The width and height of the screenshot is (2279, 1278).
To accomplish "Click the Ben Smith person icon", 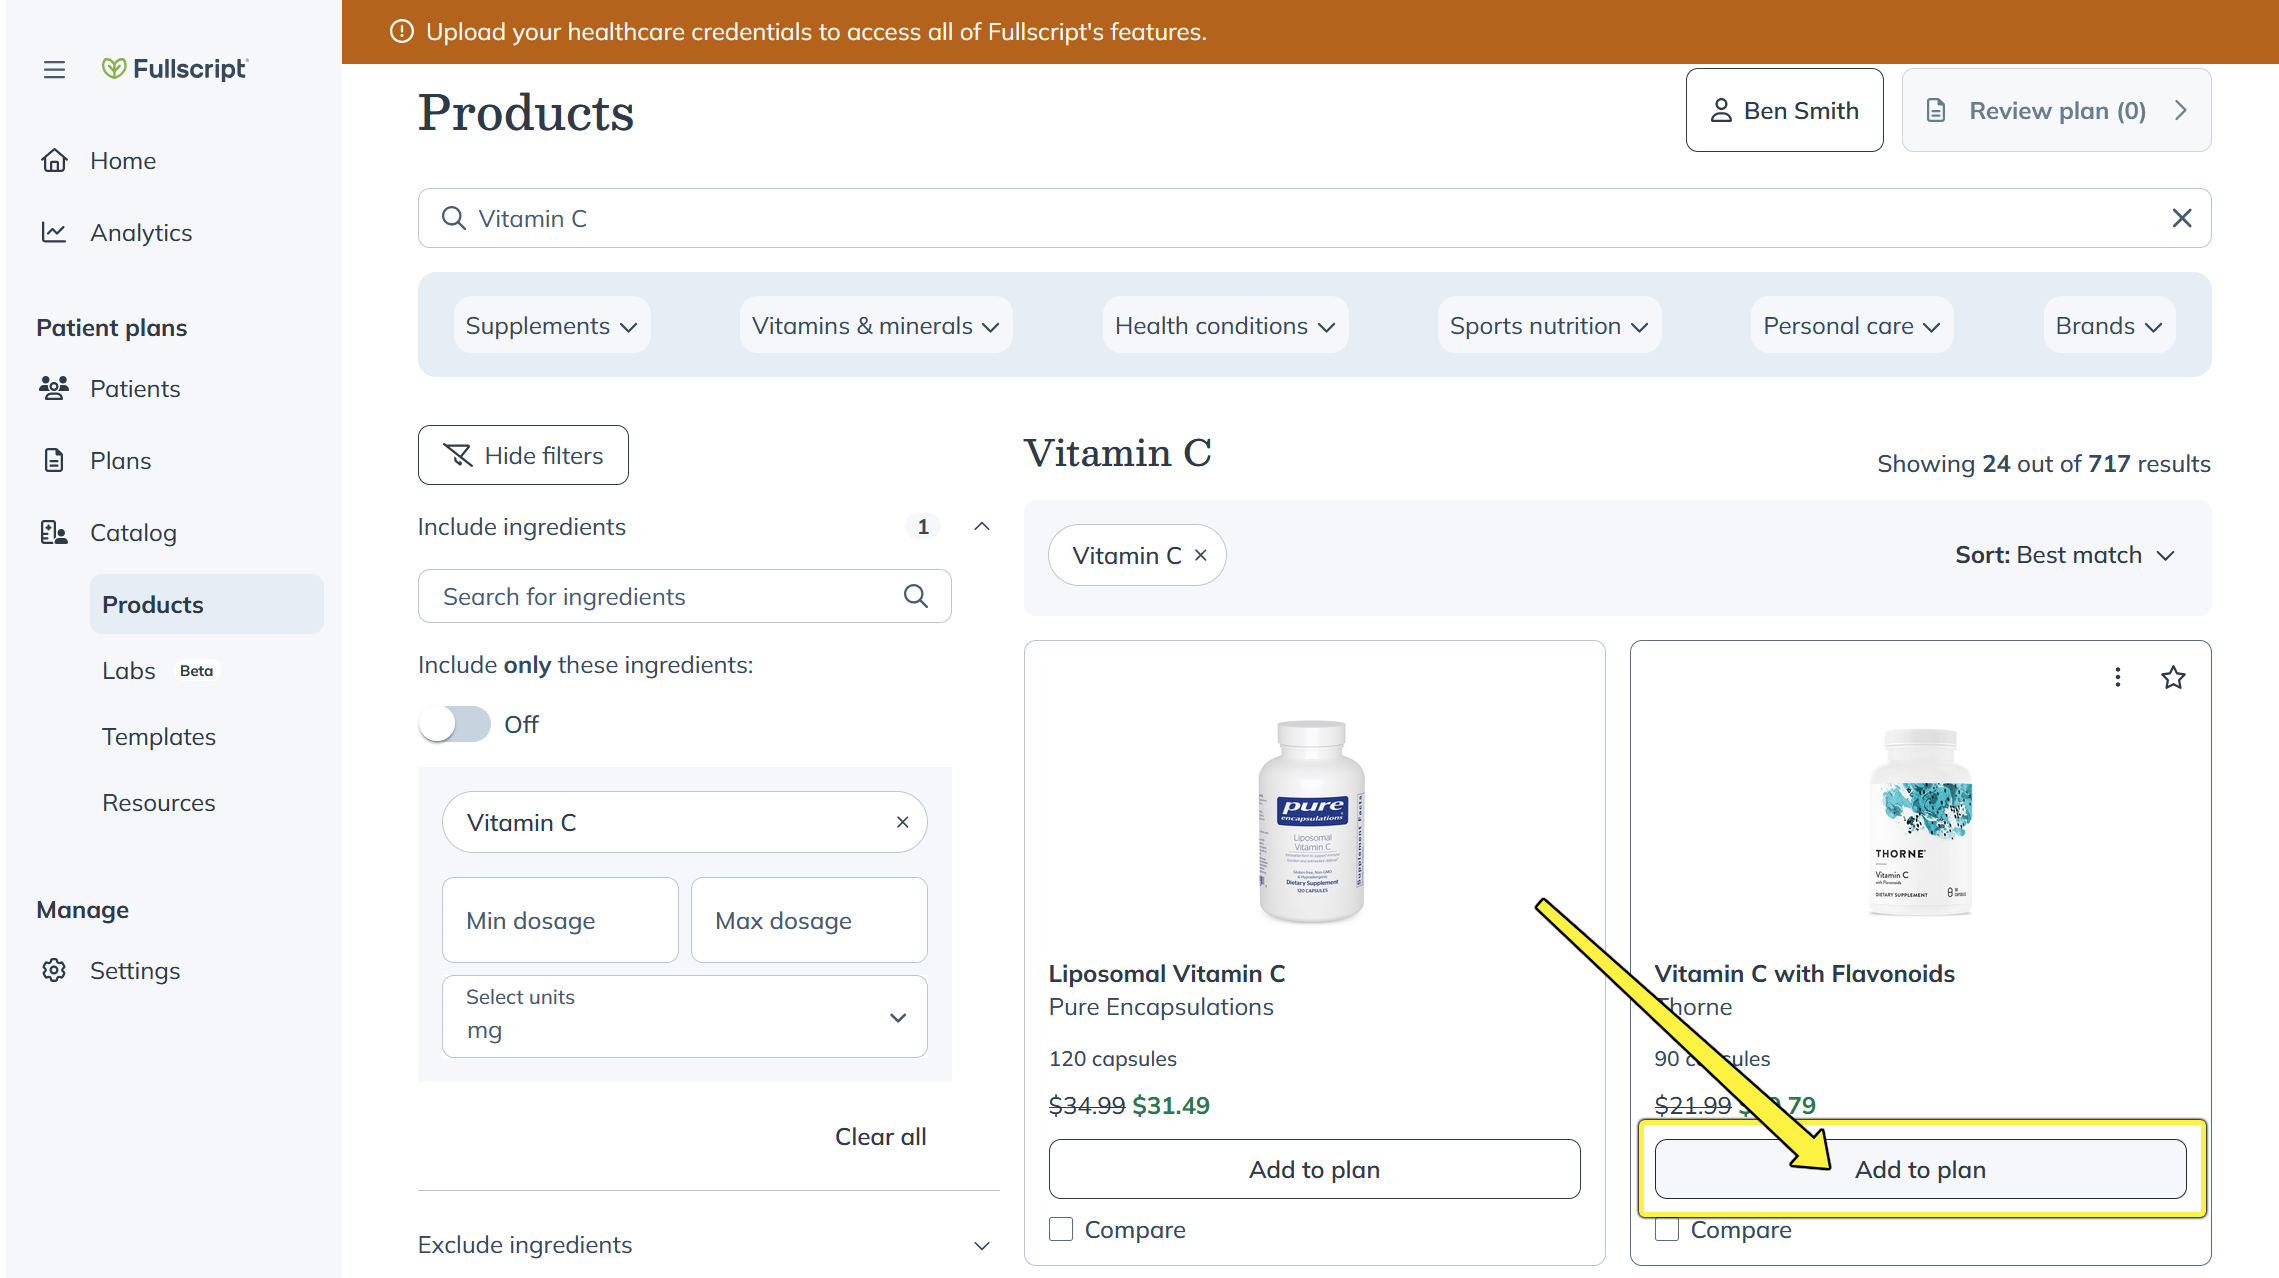I will click(1721, 110).
